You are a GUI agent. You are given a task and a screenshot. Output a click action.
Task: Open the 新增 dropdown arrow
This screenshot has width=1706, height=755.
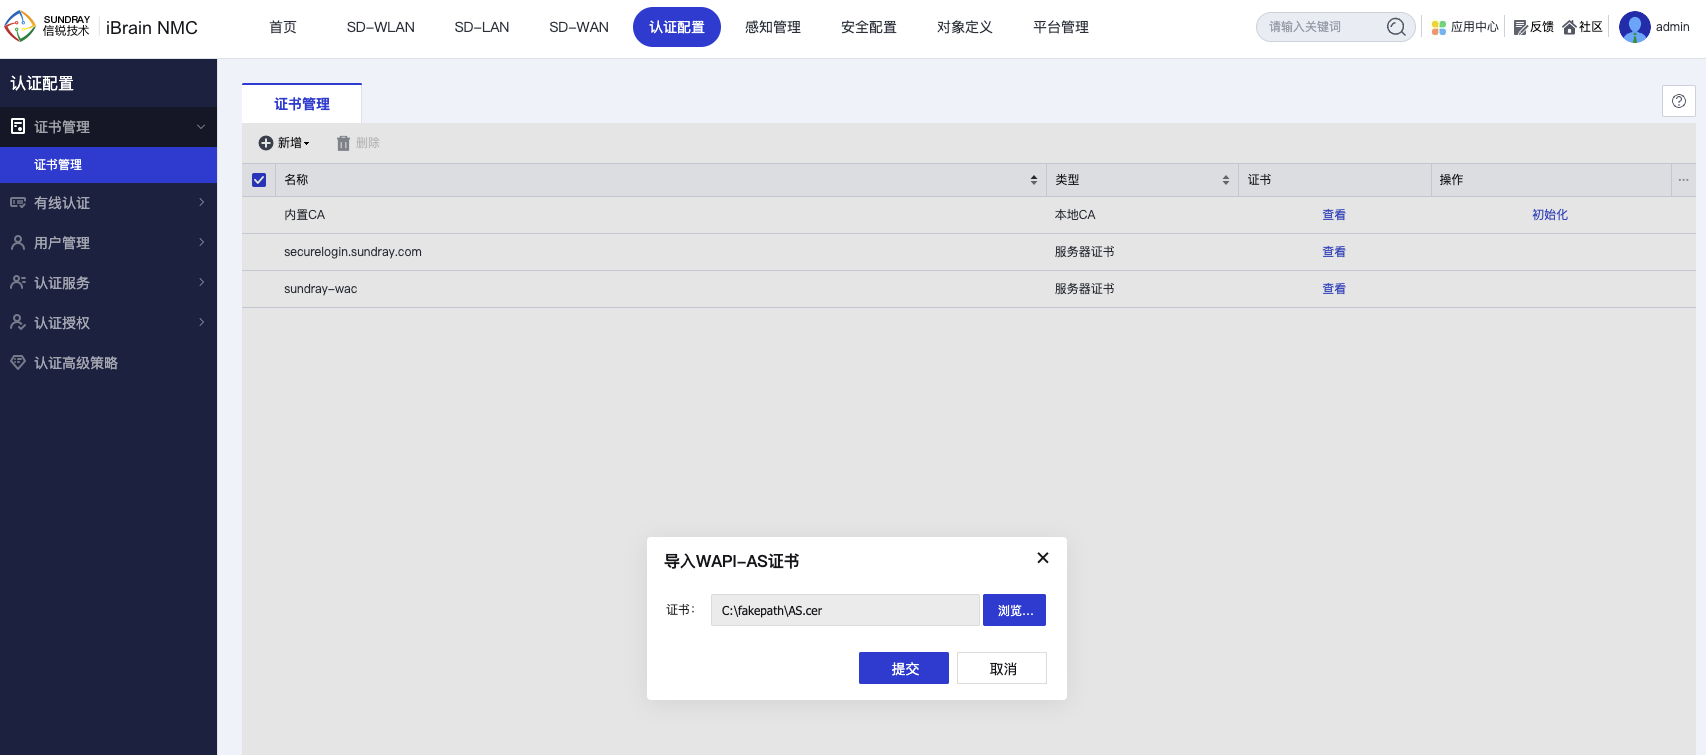[307, 144]
